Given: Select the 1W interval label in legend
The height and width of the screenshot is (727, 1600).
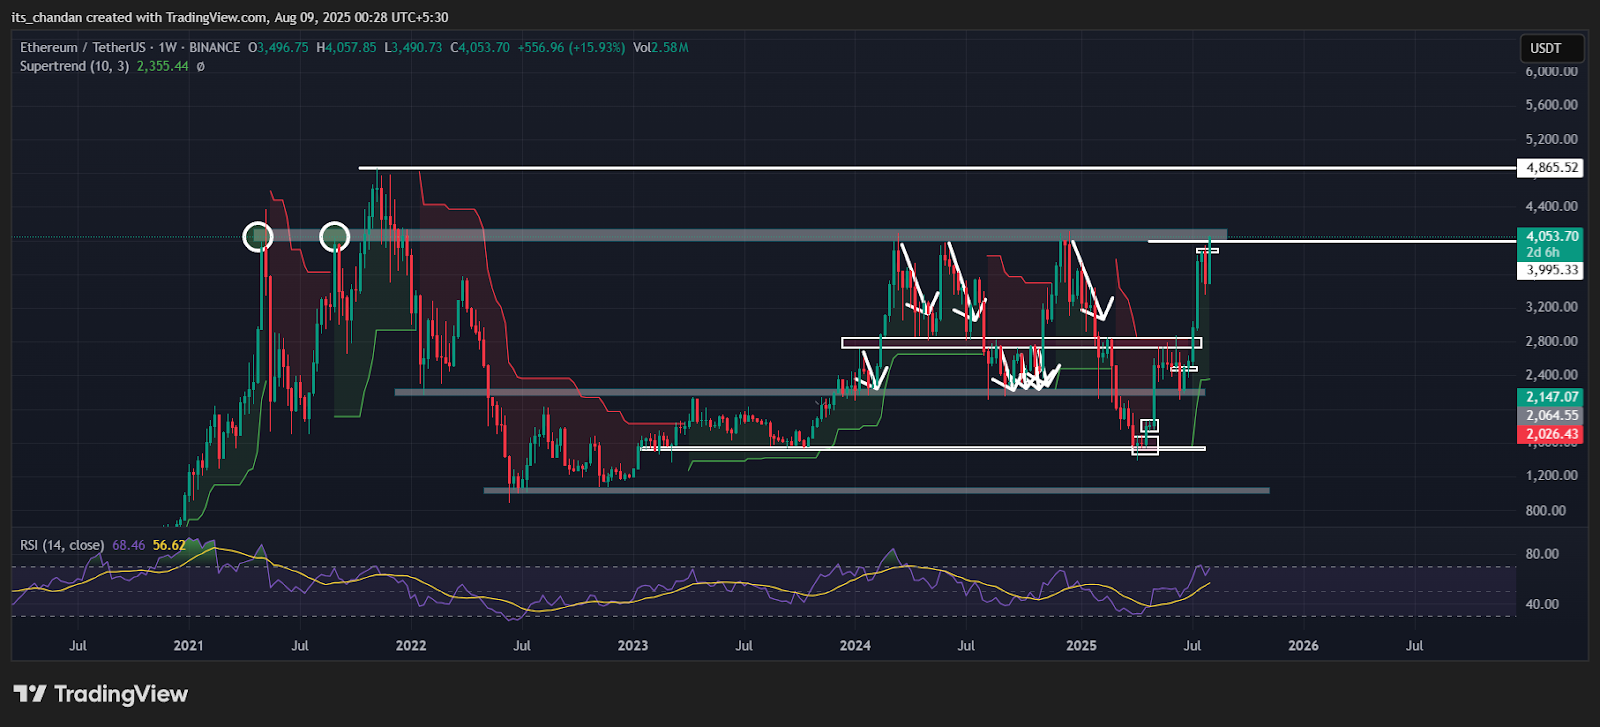Looking at the screenshot, I should 168,47.
